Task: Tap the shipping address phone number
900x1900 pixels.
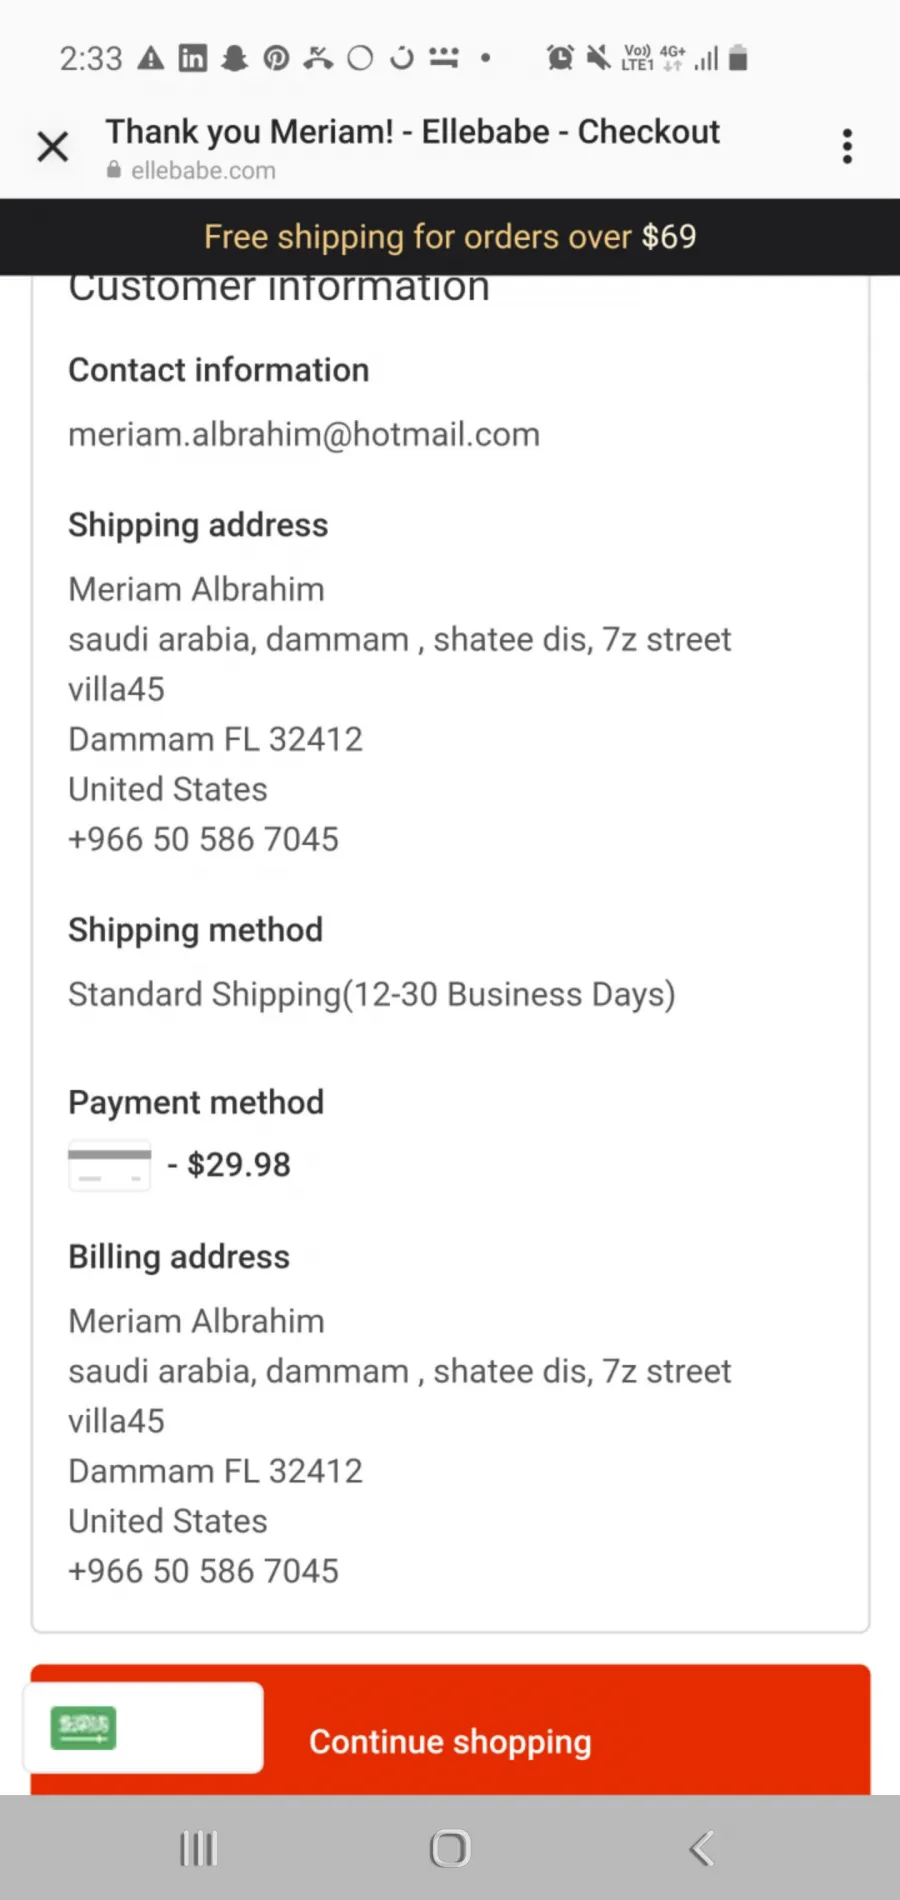Action: pos(203,839)
